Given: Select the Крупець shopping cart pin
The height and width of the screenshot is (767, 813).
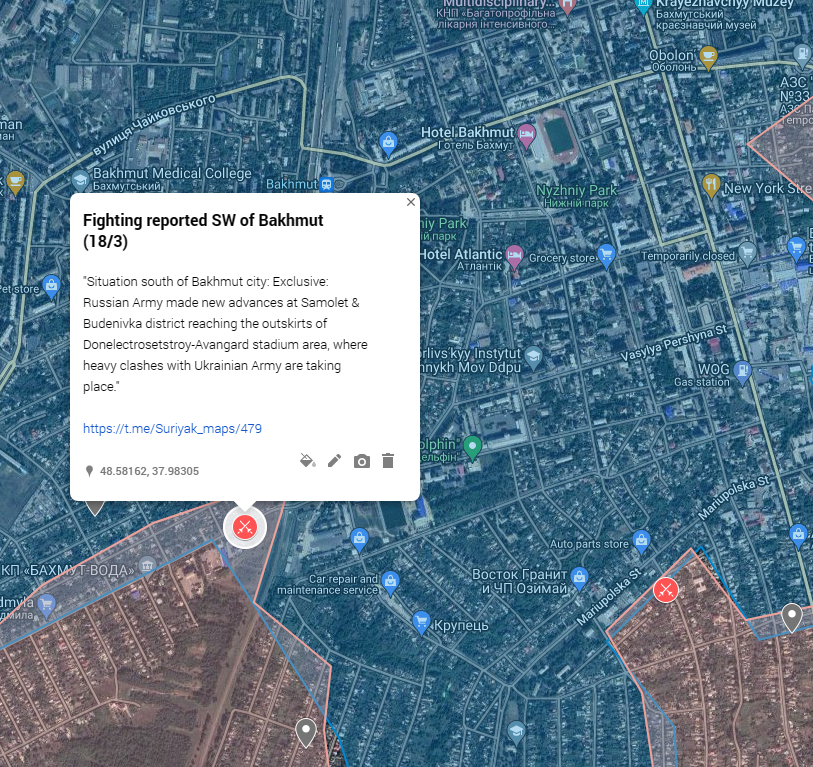Looking at the screenshot, I should (x=421, y=622).
